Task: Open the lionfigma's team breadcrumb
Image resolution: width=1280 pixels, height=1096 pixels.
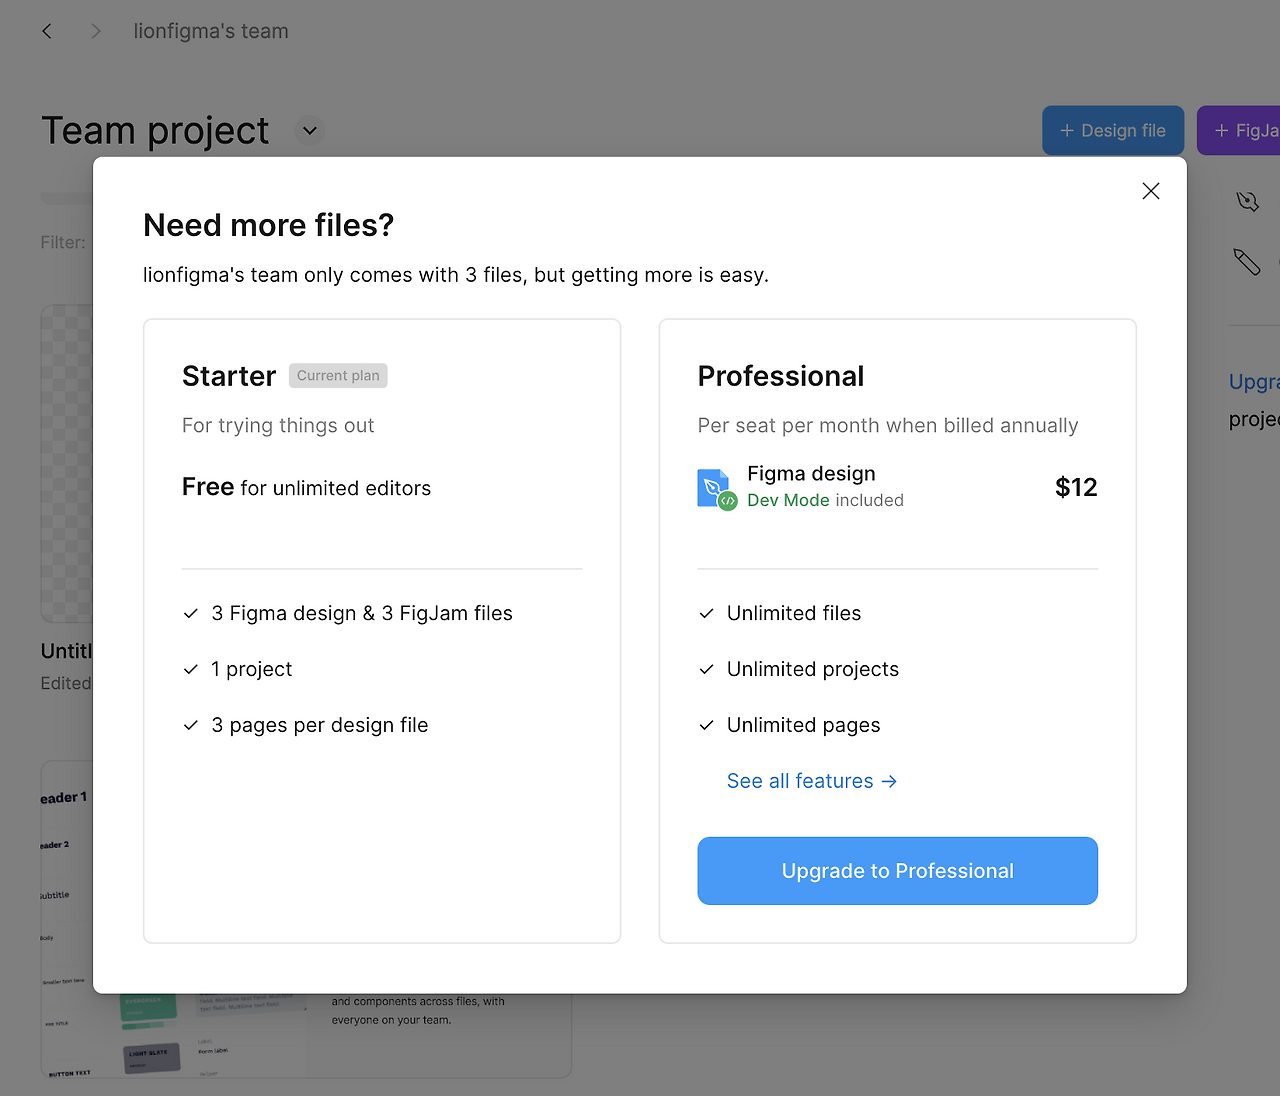Action: pos(211,31)
